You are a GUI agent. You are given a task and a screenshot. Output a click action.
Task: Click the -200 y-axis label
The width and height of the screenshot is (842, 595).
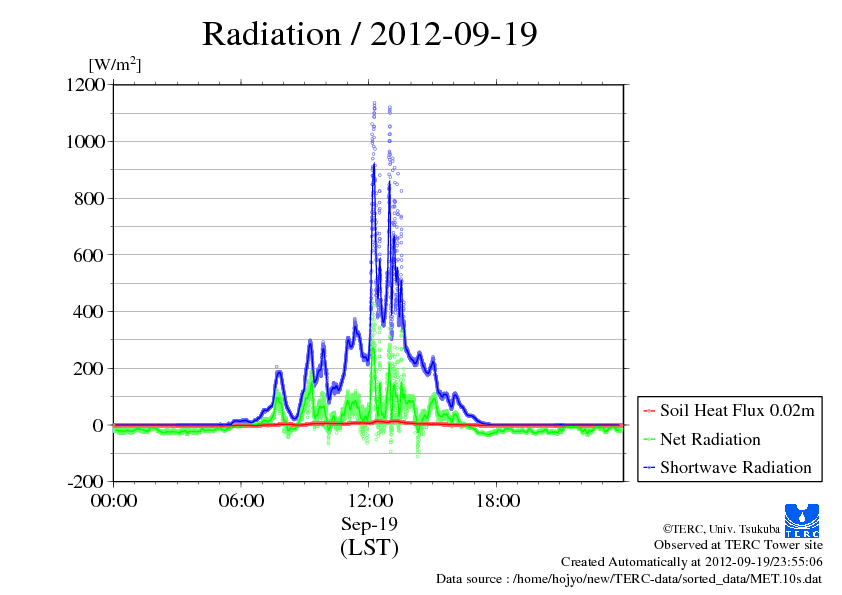pyautogui.click(x=86, y=482)
